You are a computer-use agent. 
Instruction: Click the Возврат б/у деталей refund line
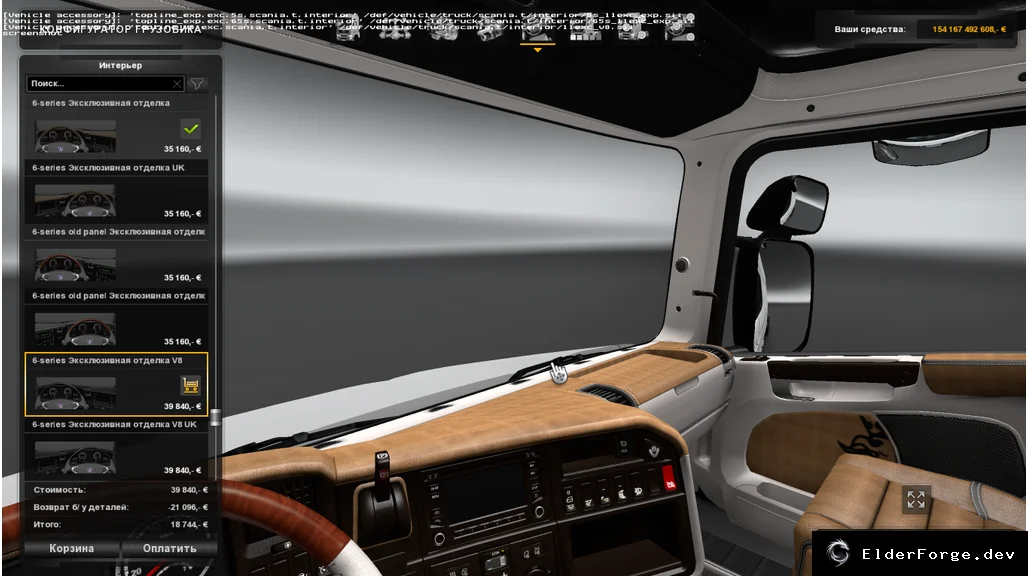click(x=121, y=507)
